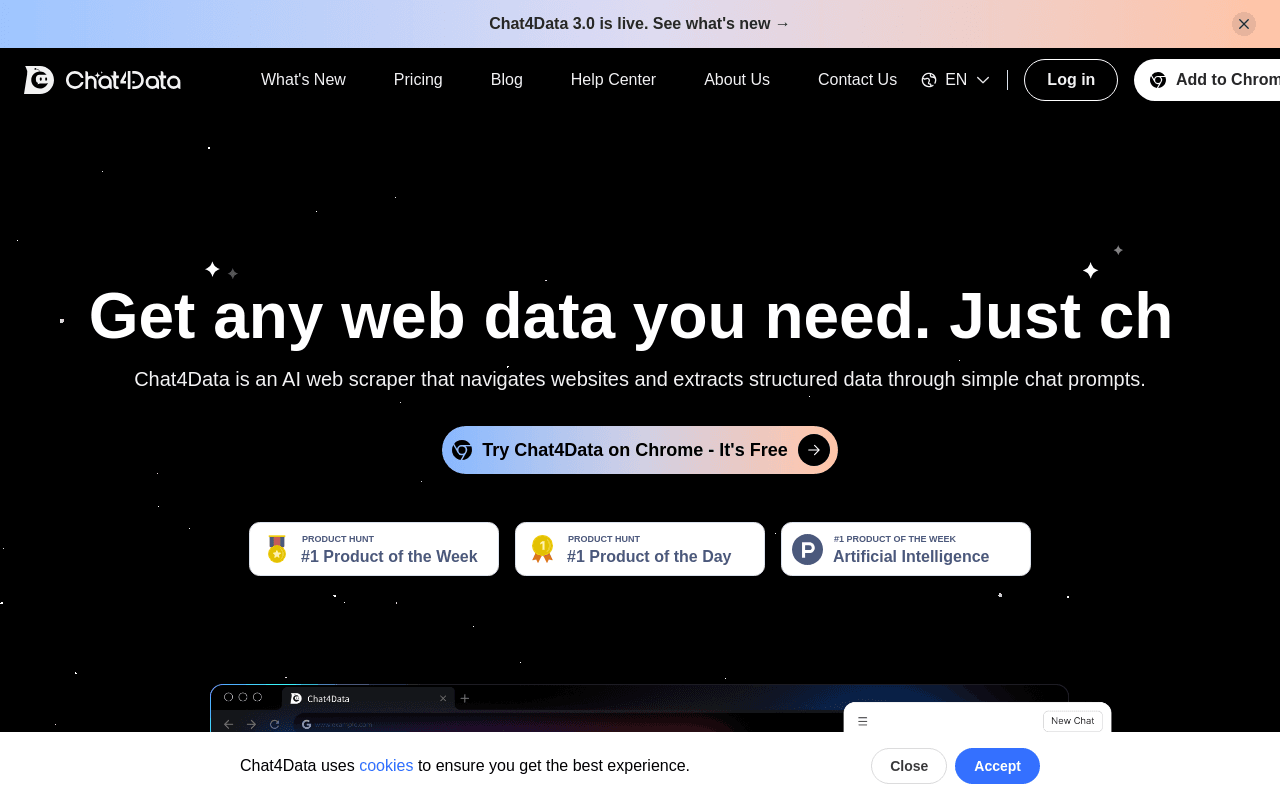Click the Log in button
This screenshot has width=1280, height=800.
point(1071,80)
